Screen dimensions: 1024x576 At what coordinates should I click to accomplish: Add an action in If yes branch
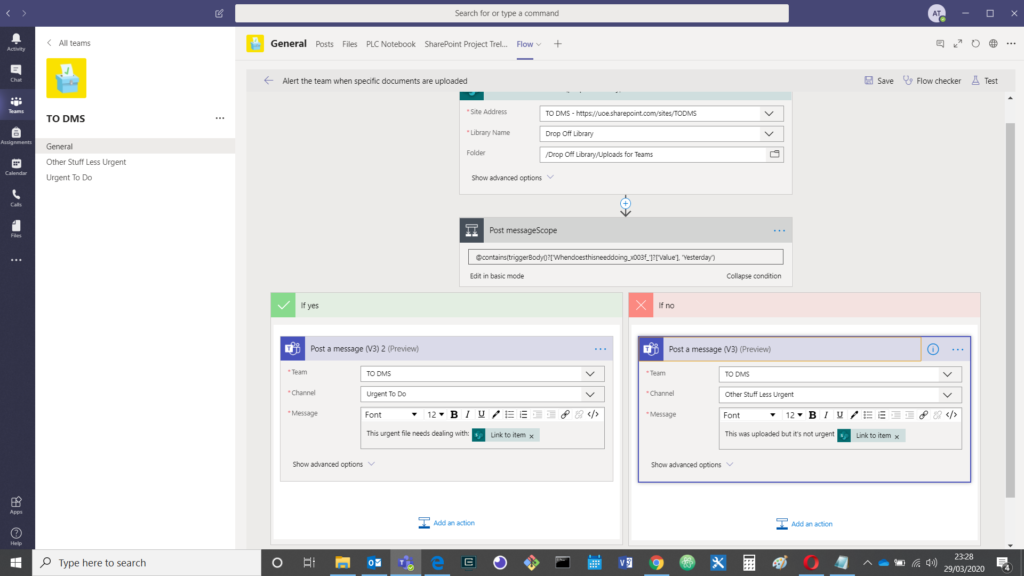tap(447, 522)
